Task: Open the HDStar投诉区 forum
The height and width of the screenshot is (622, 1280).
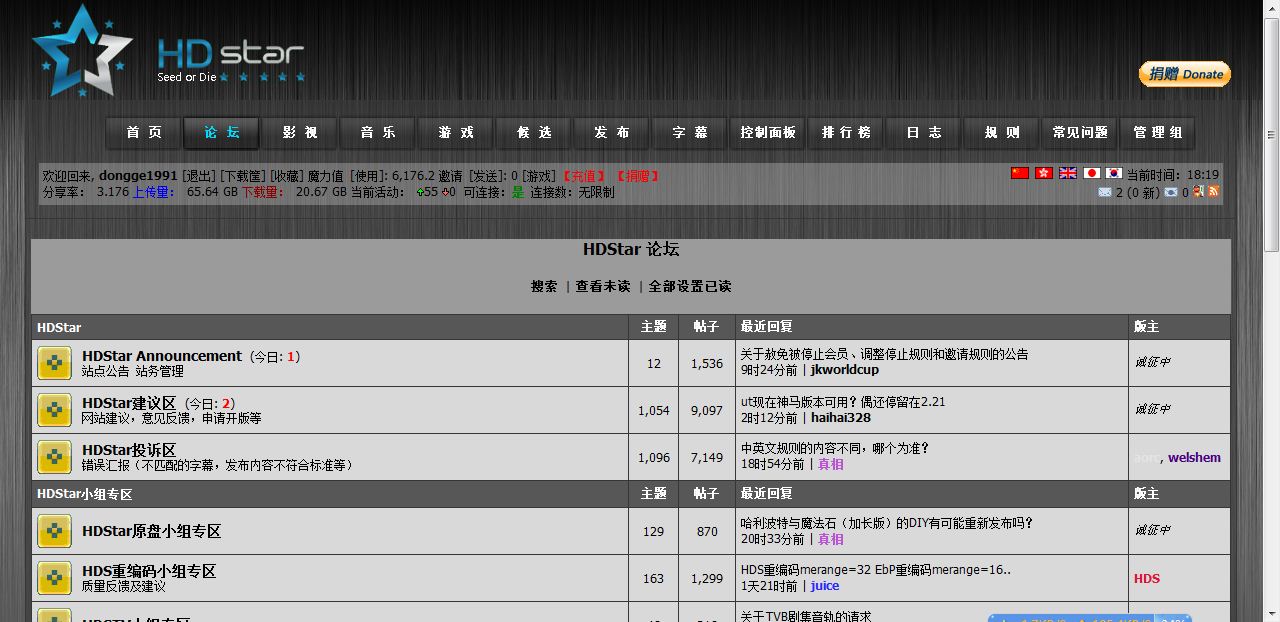Action: coord(129,450)
